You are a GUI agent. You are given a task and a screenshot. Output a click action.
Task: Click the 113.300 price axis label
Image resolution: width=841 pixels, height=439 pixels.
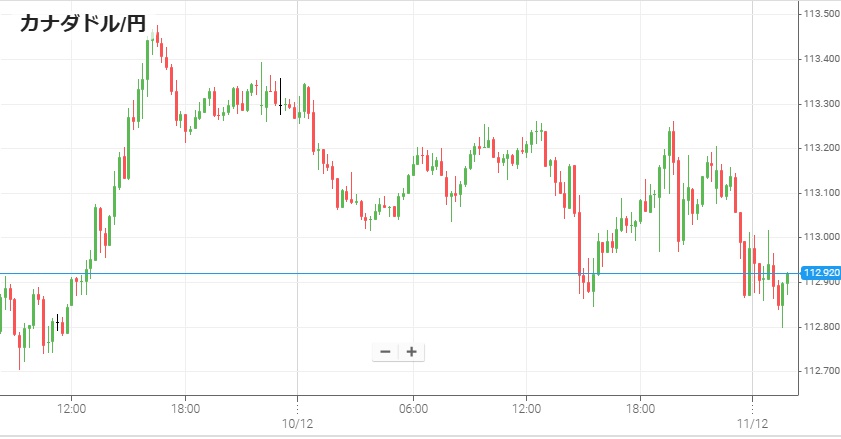(x=820, y=104)
